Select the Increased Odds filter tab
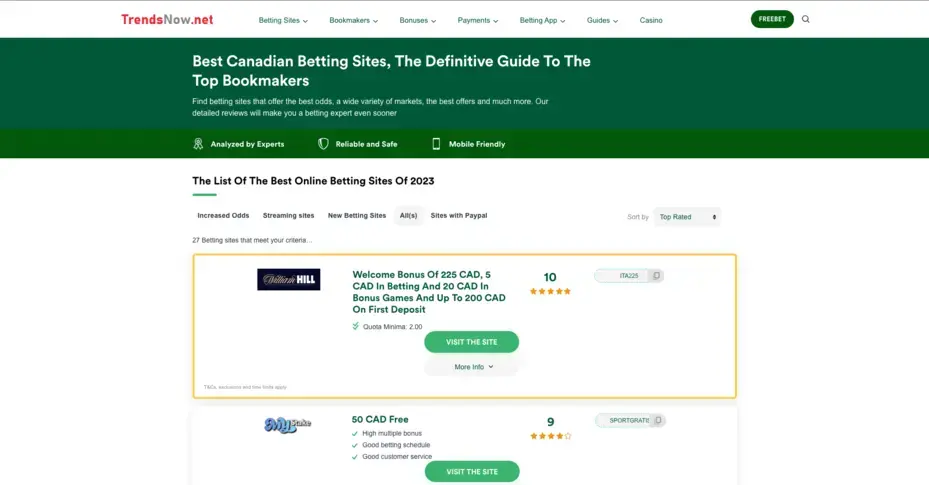Screen dimensions: 929x485 pos(223,216)
